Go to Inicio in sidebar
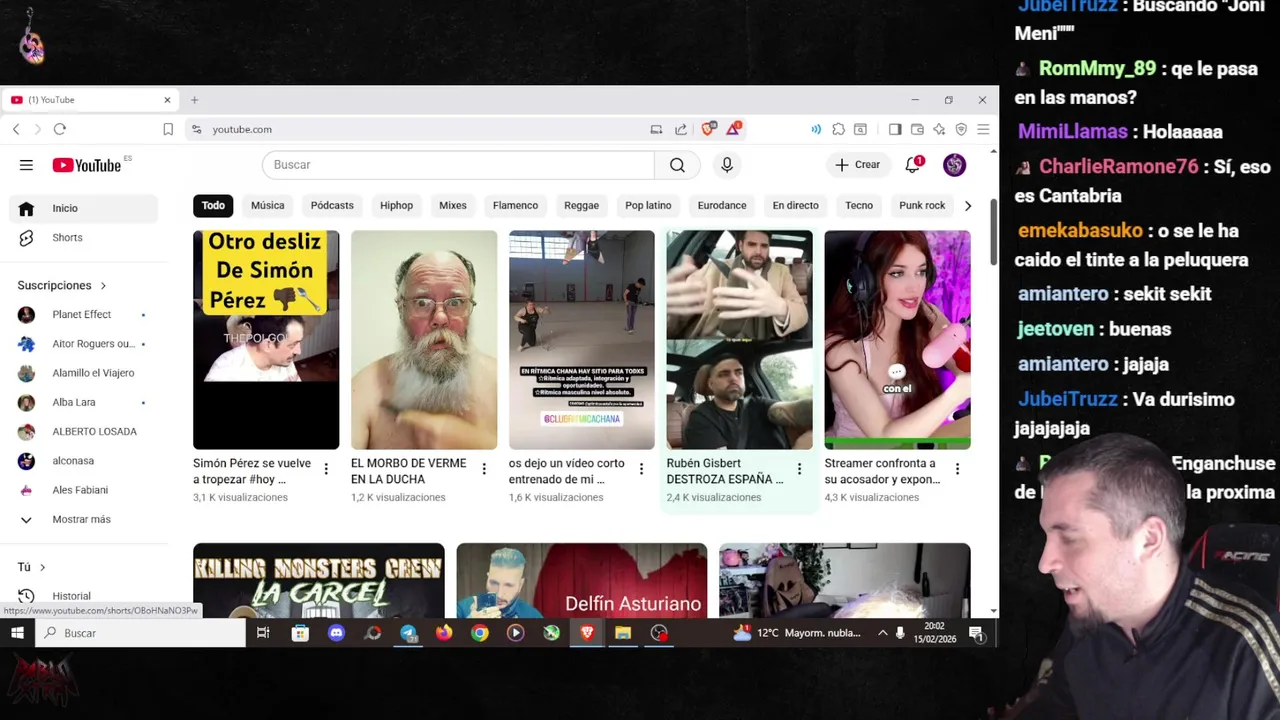Image resolution: width=1280 pixels, height=720 pixels. tap(84, 208)
